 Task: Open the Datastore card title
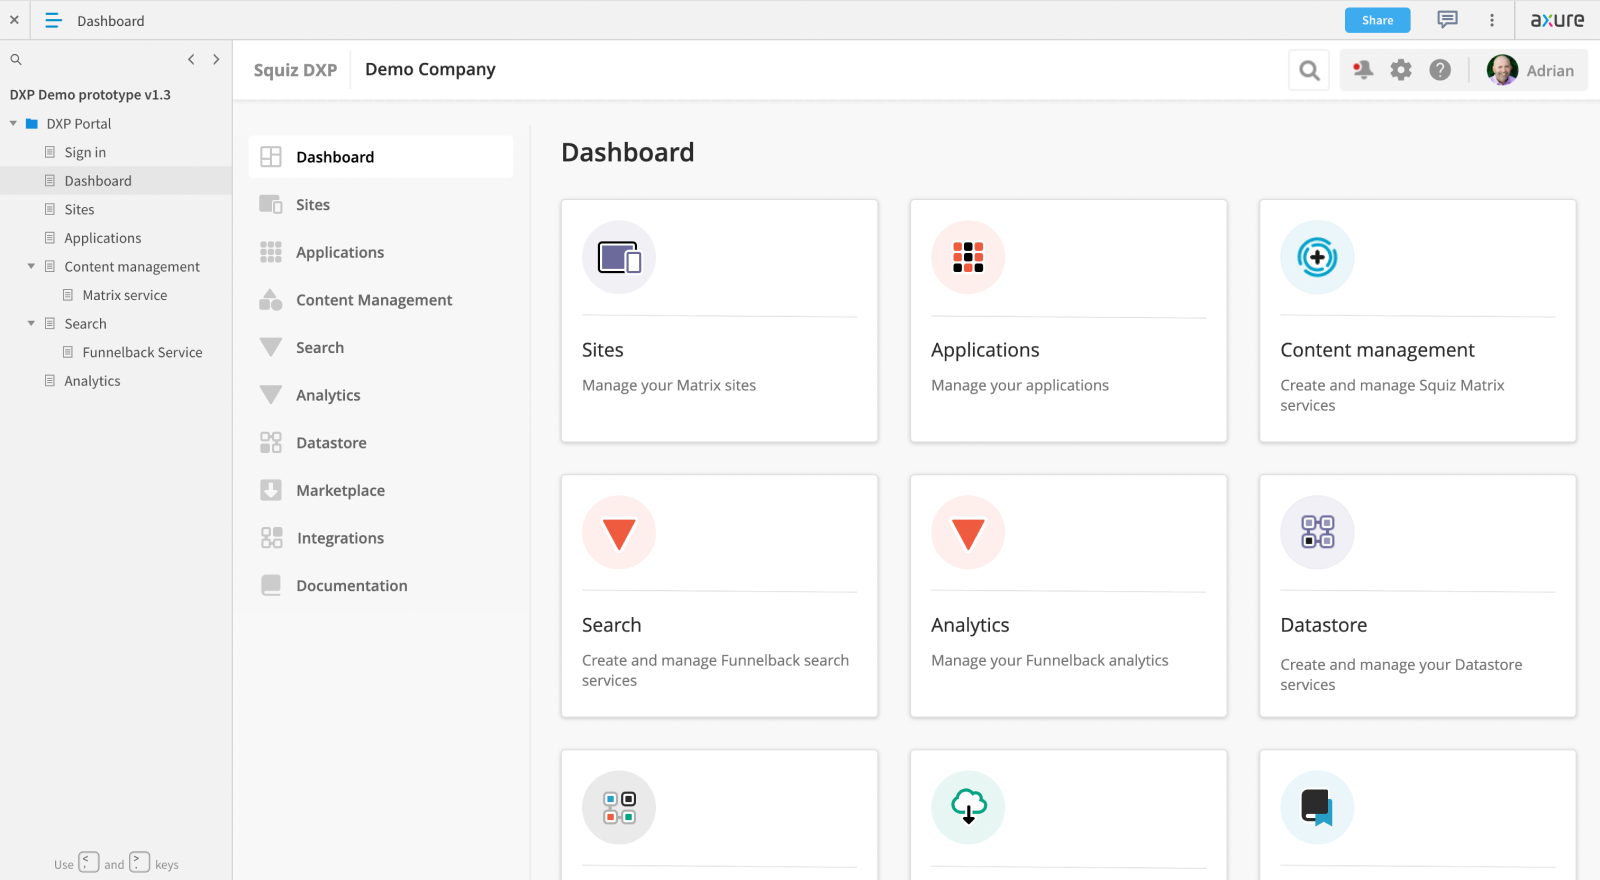click(x=1323, y=625)
